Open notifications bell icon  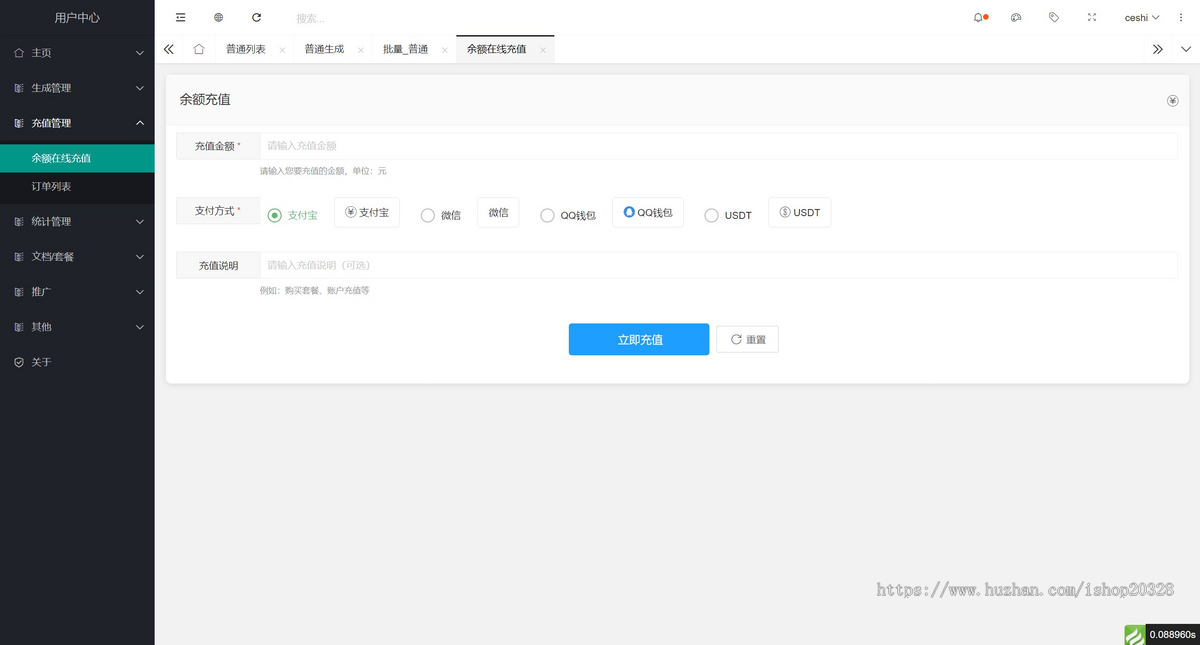pyautogui.click(x=980, y=17)
